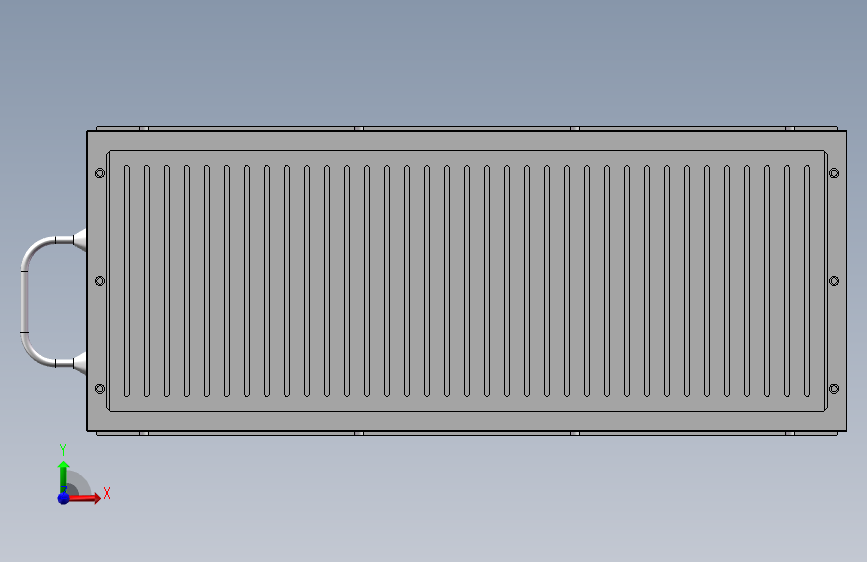The image size is (867, 562).
Task: Select the bottom-right screw hole on the panel
Action: [834, 389]
